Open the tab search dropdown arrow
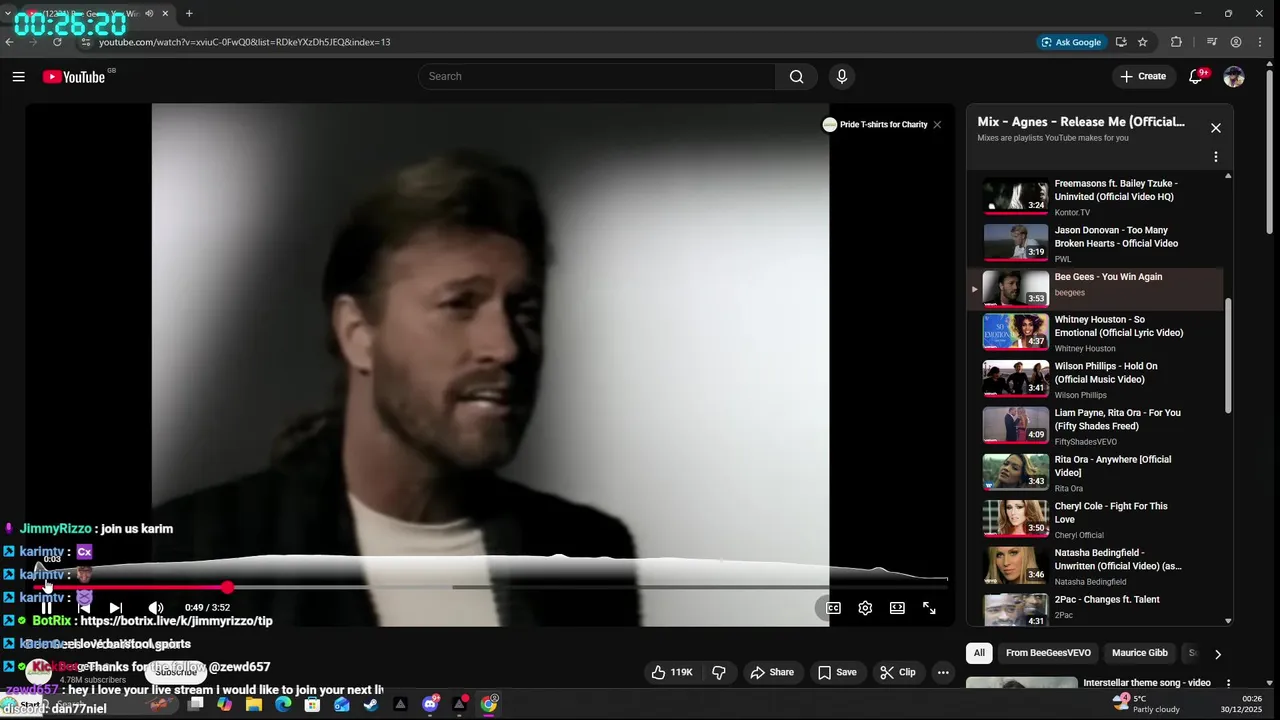Screen dimensions: 1280x720 click(x=8, y=13)
